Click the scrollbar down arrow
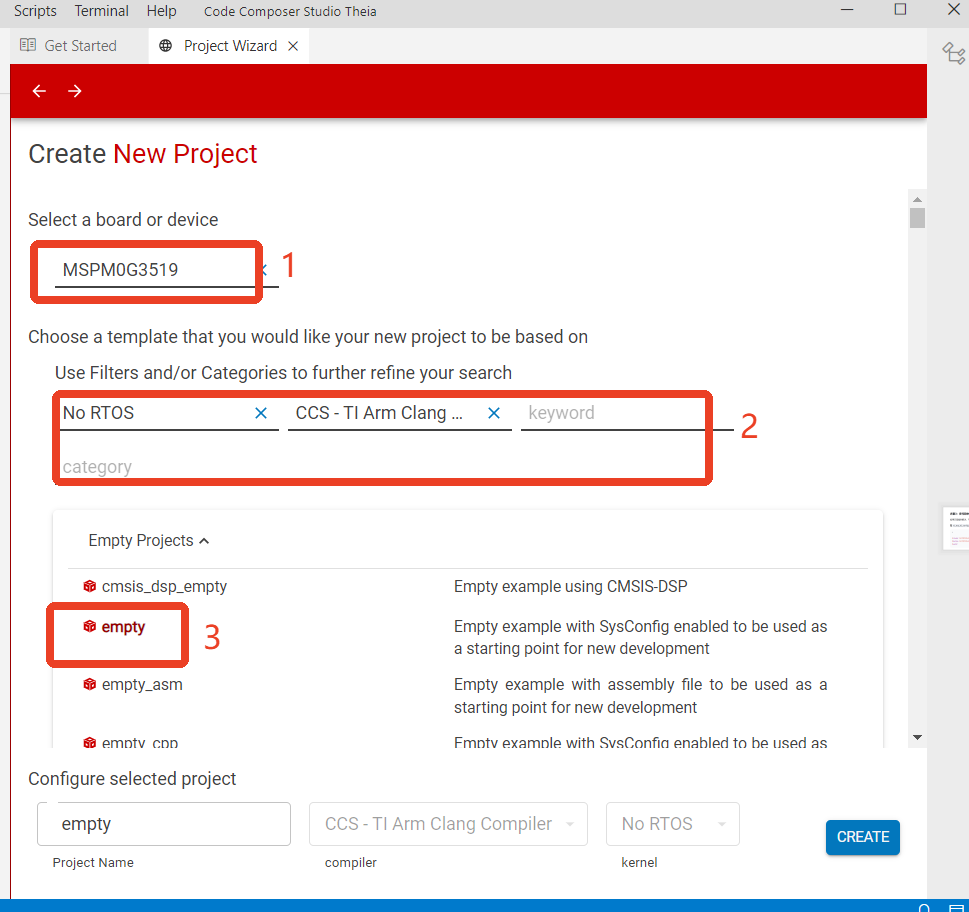The width and height of the screenshot is (969, 912). pyautogui.click(x=918, y=737)
